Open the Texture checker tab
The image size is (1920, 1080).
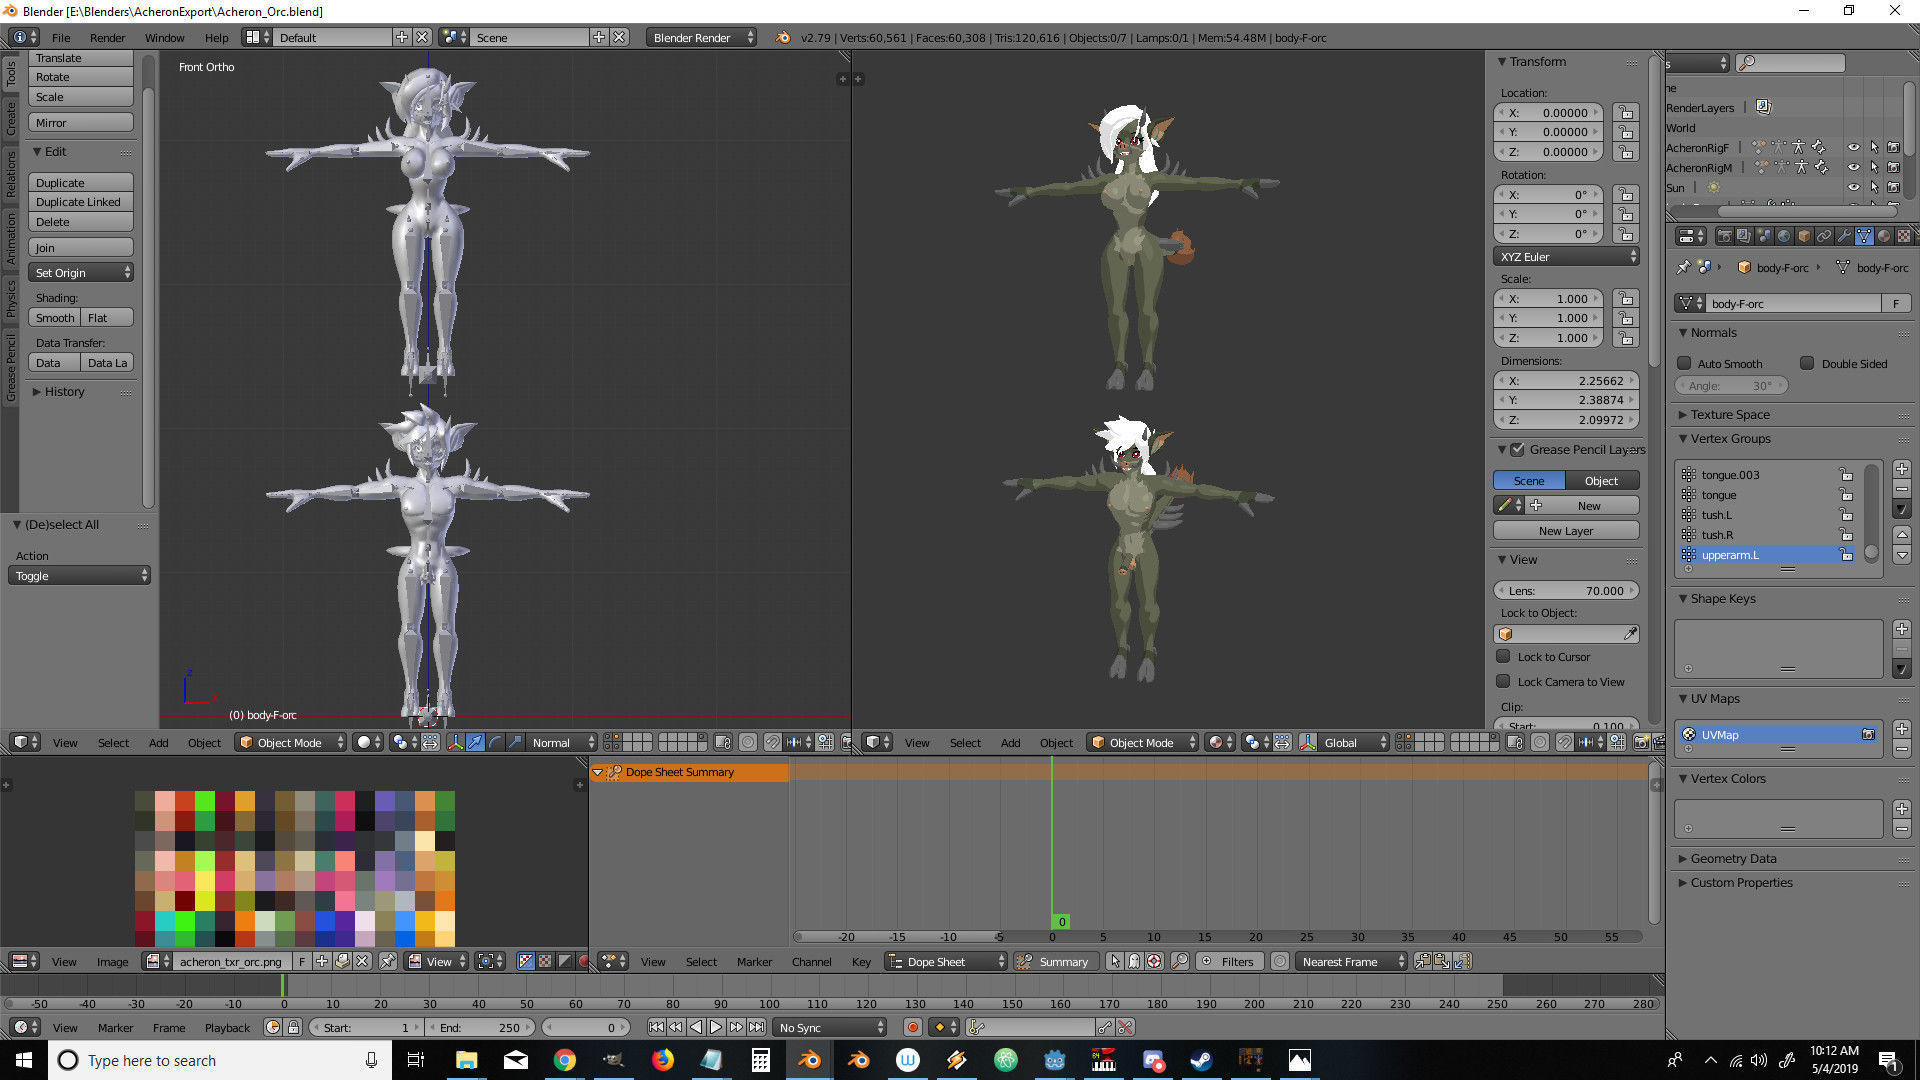click(1904, 237)
